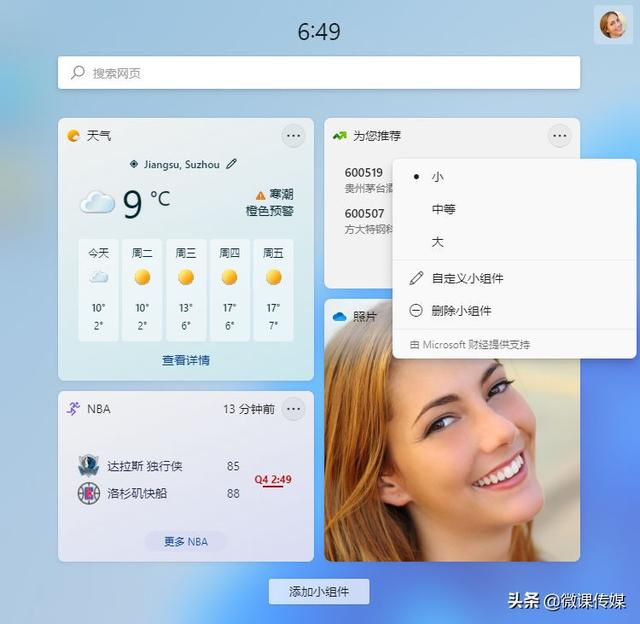Click the 更多 NBA button
640x624 pixels.
[x=186, y=542]
